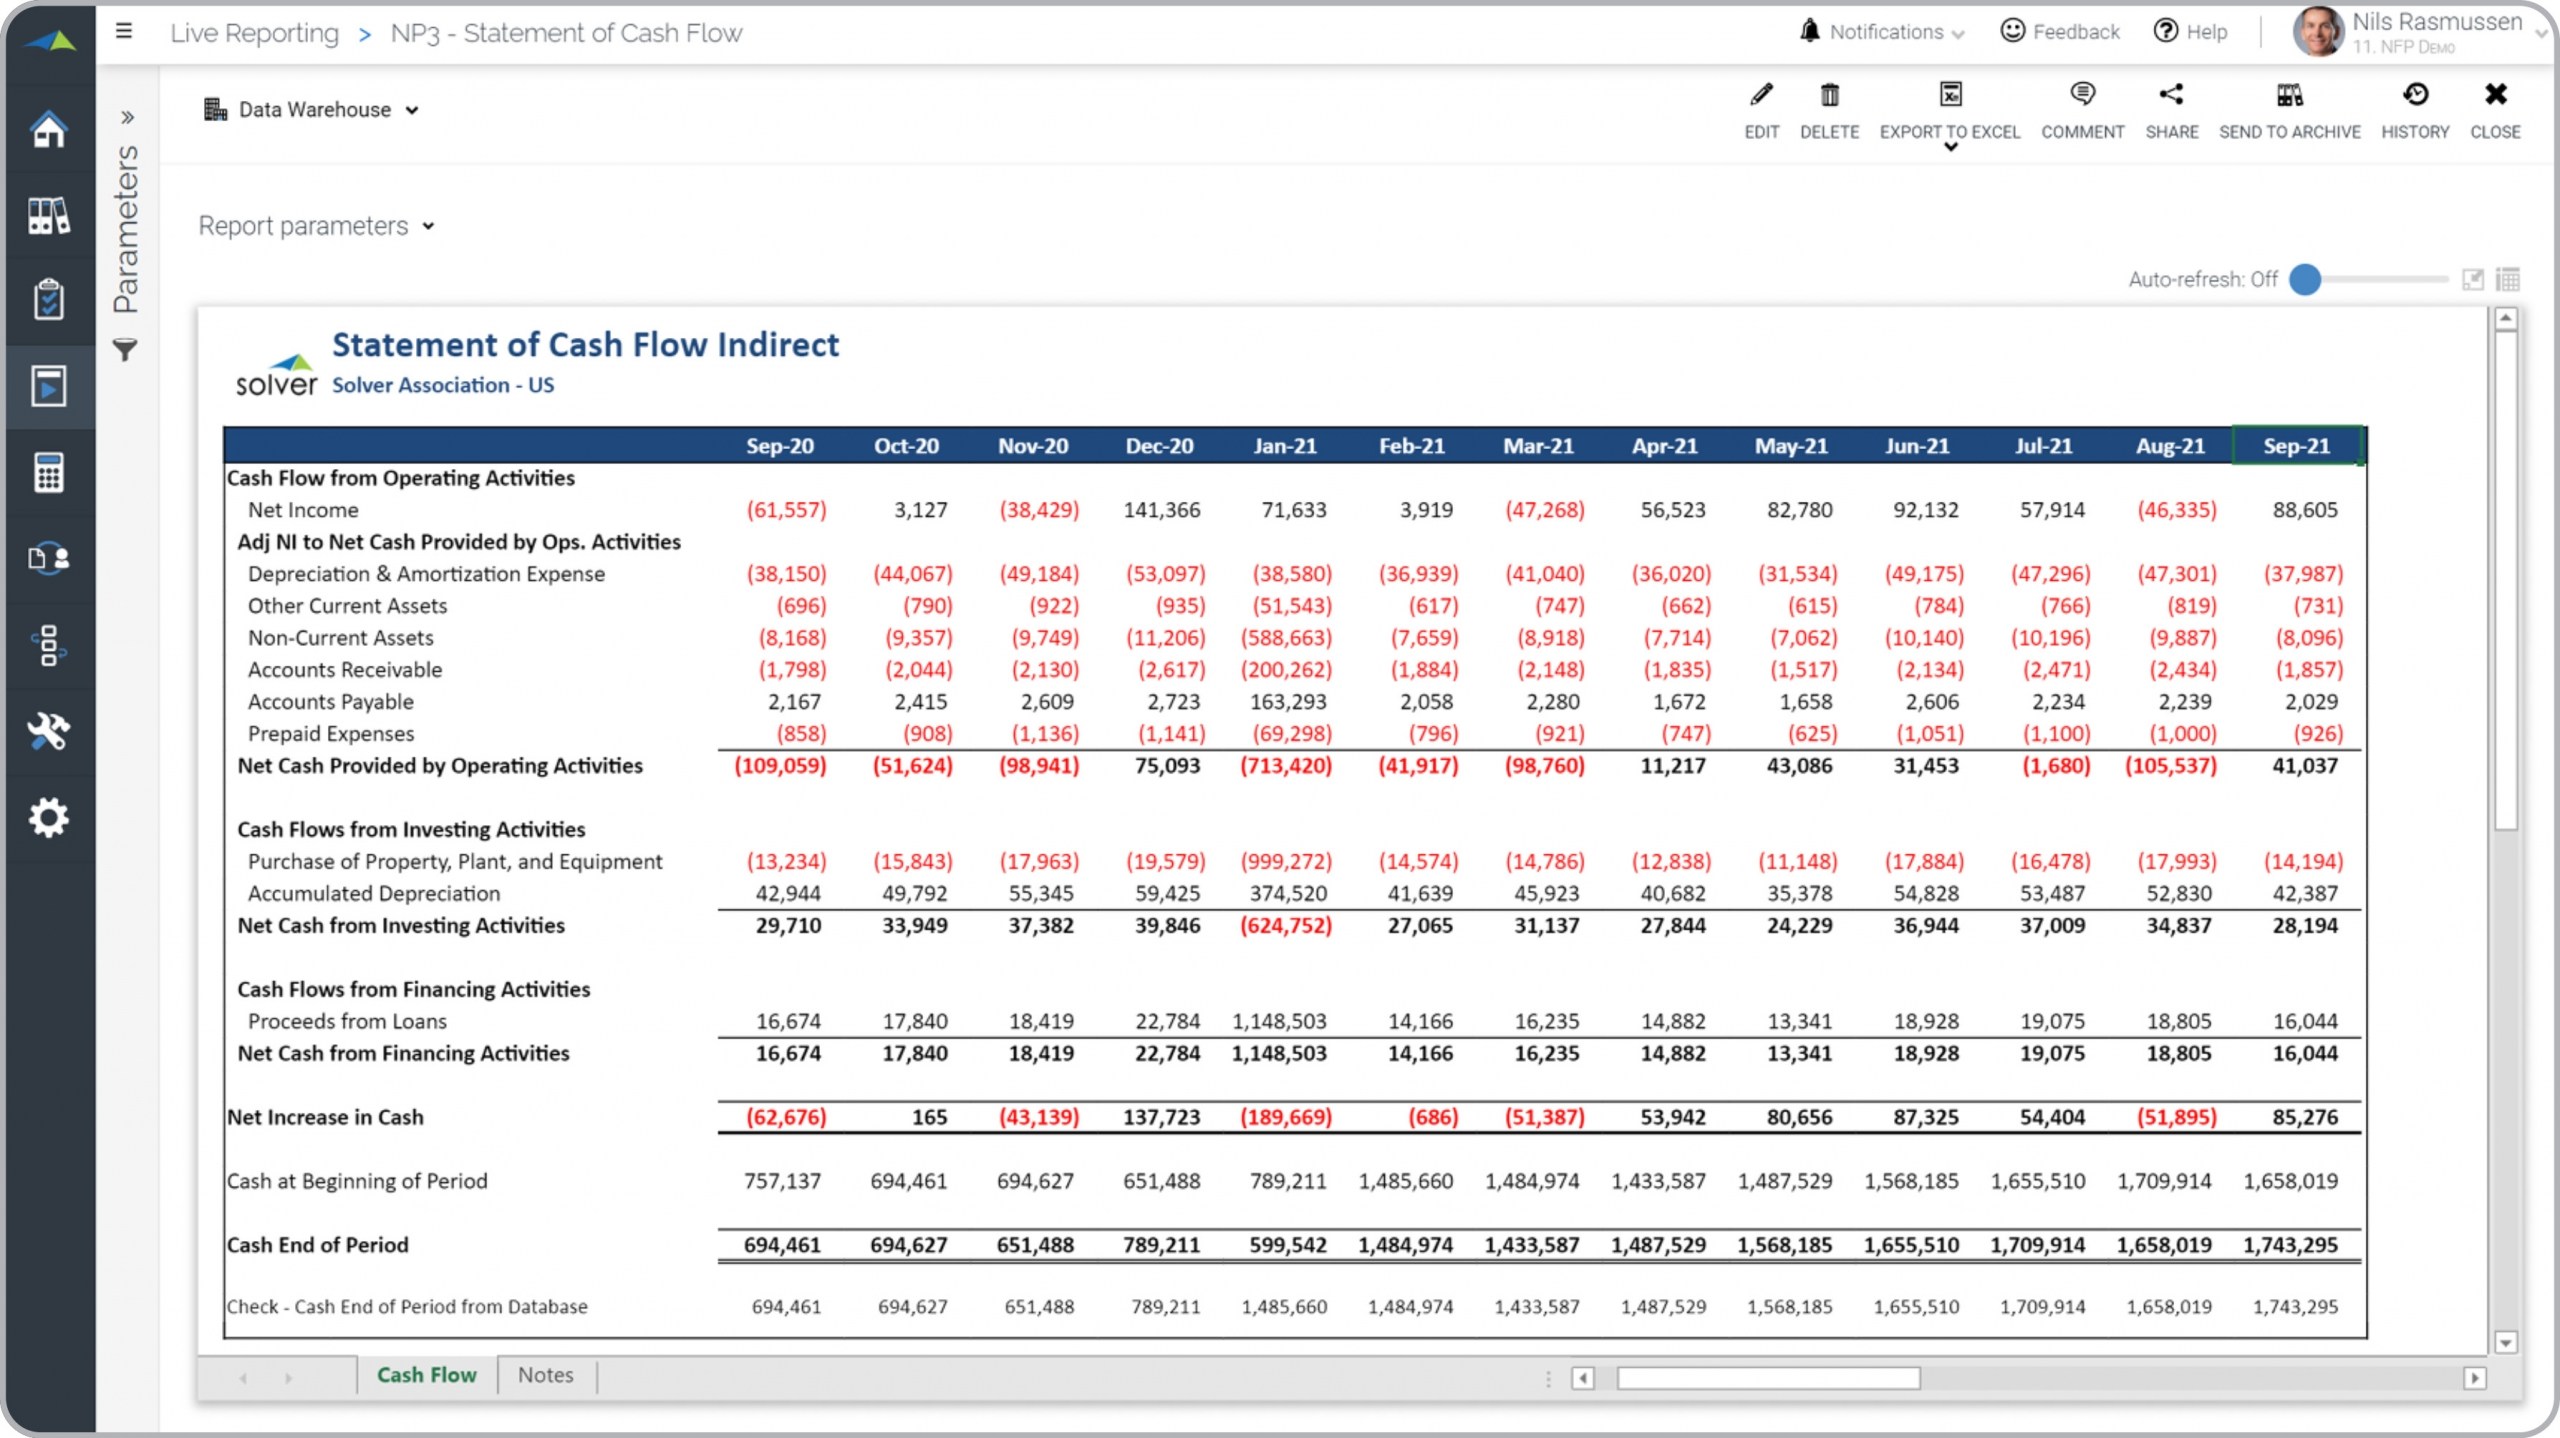Screen dimensions: 2560x1438
Task: Click the filter funnel icon
Action: [x=125, y=350]
